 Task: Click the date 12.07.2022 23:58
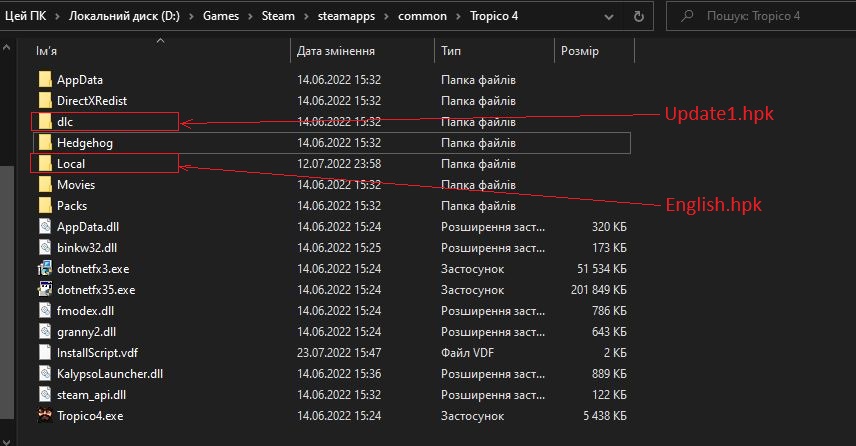click(339, 164)
